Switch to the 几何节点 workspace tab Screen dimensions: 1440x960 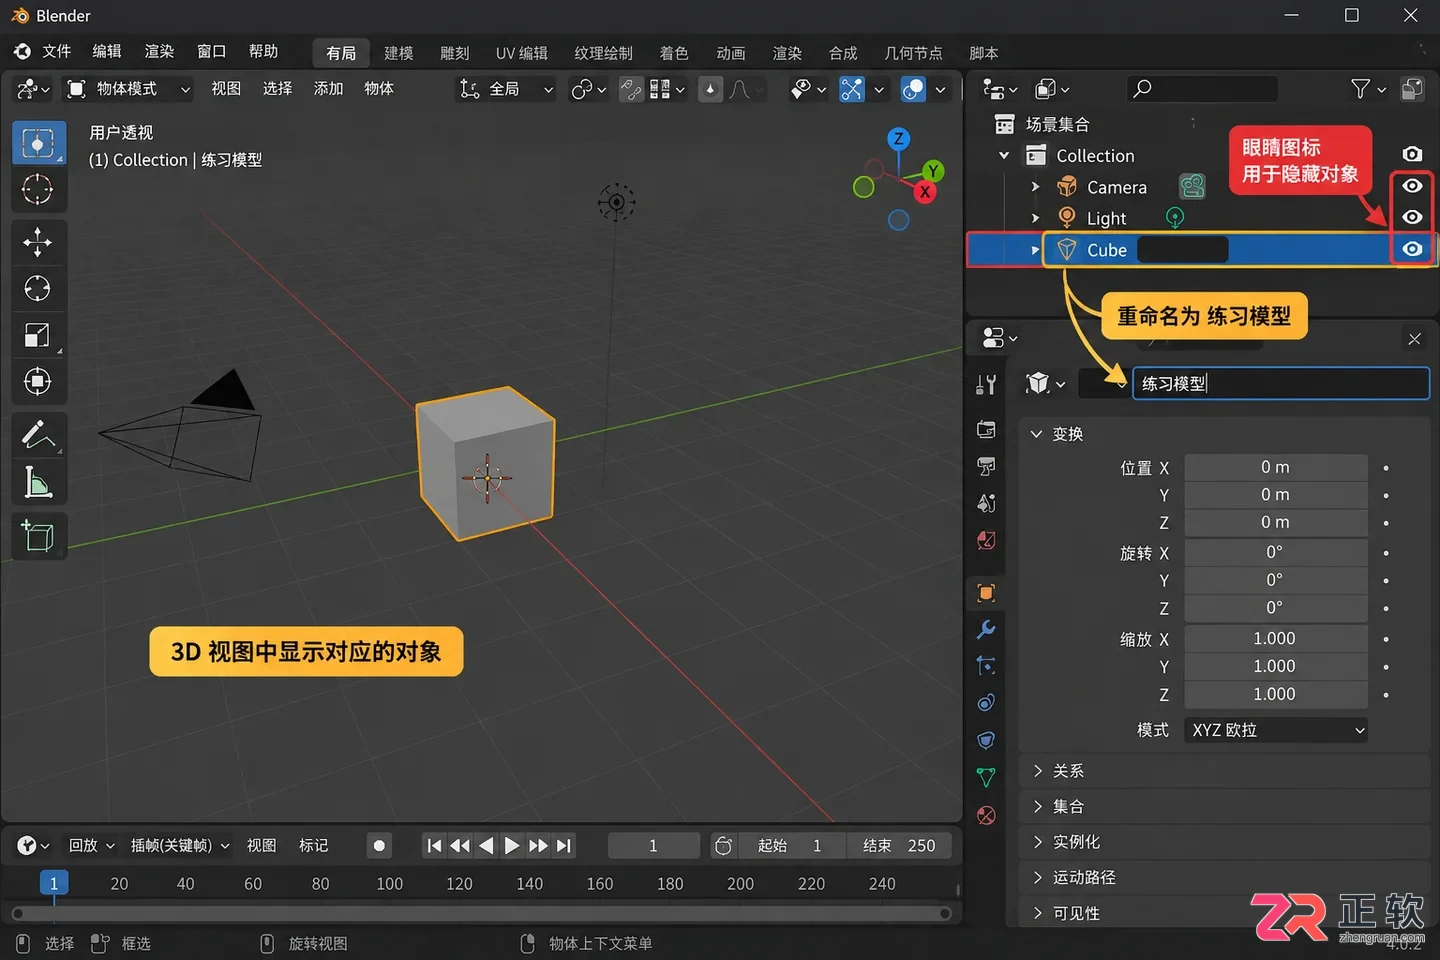tap(913, 53)
